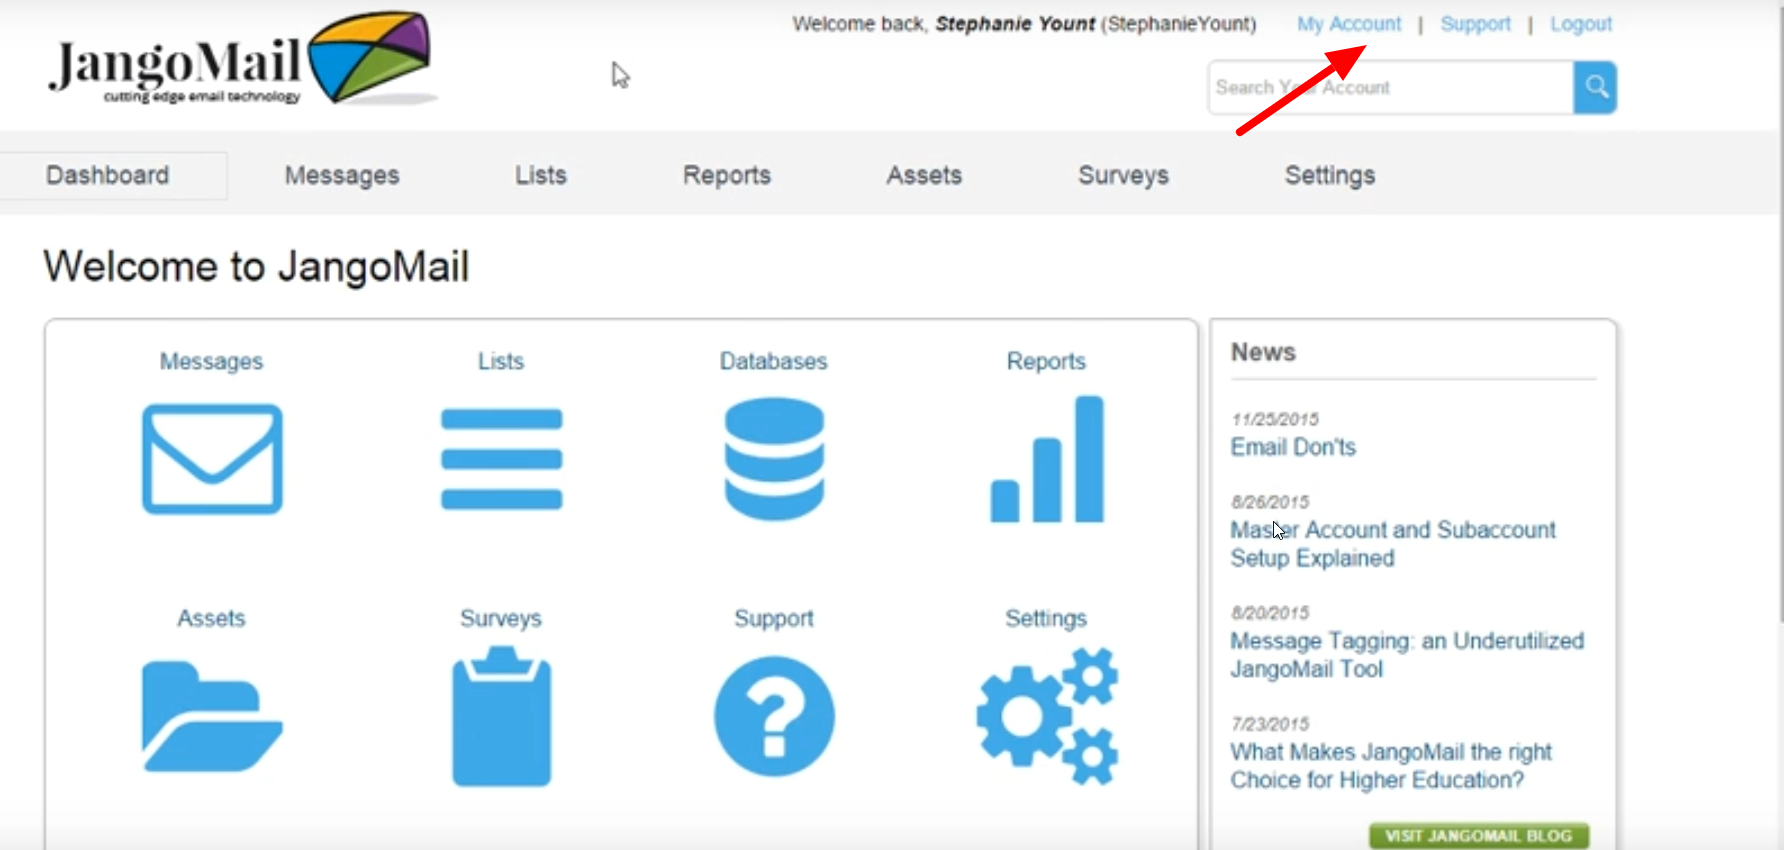Screen dimensions: 1784x850
Task: Click the Databases cylinder icon
Action: [x=774, y=459]
